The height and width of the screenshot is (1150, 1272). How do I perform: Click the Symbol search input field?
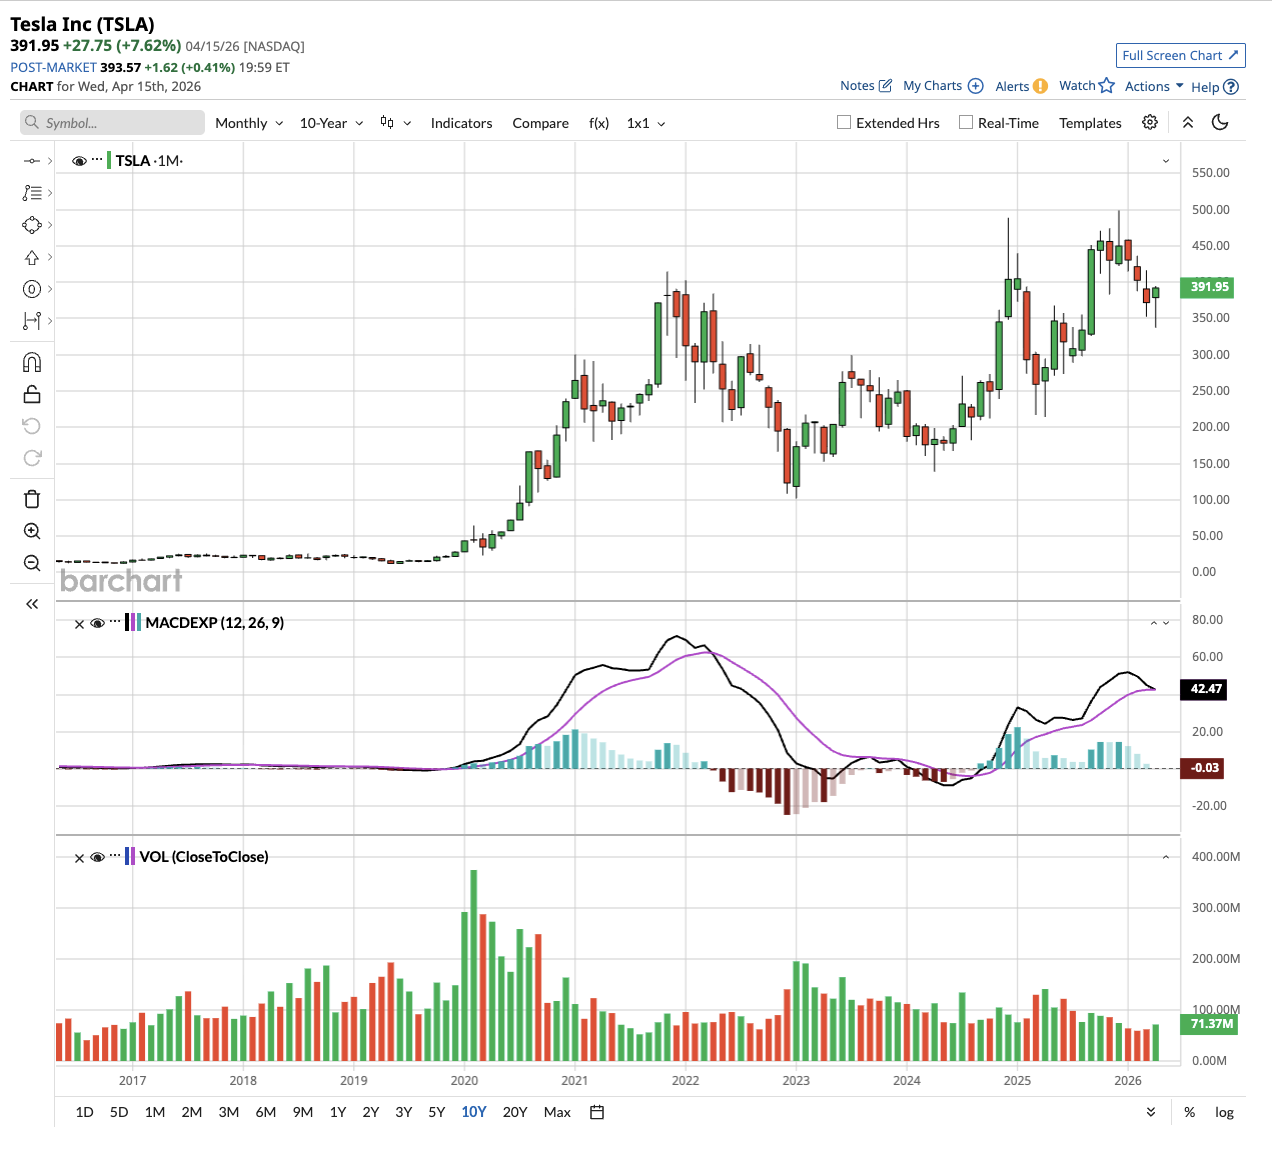pyautogui.click(x=112, y=123)
